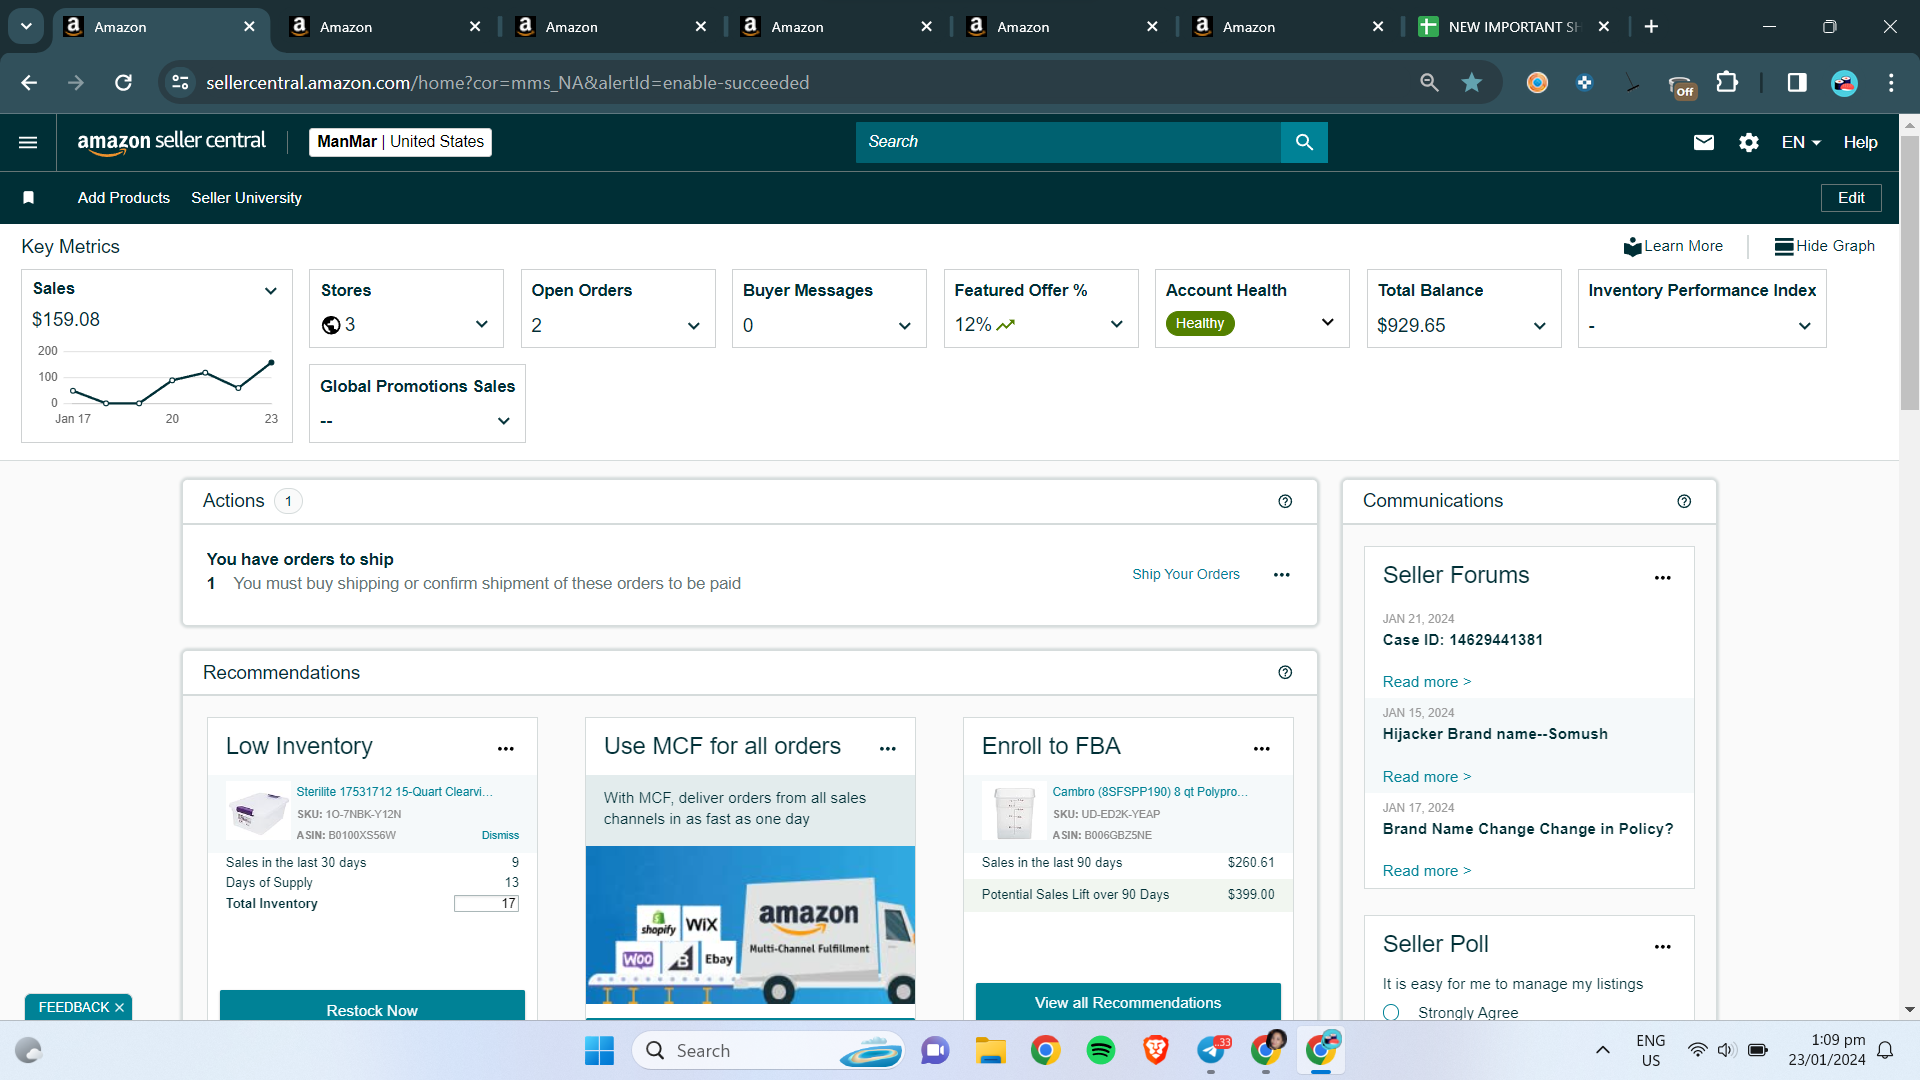This screenshot has height=1080, width=1920.
Task: Close the FEEDBACK tab
Action: pyautogui.click(x=120, y=1007)
